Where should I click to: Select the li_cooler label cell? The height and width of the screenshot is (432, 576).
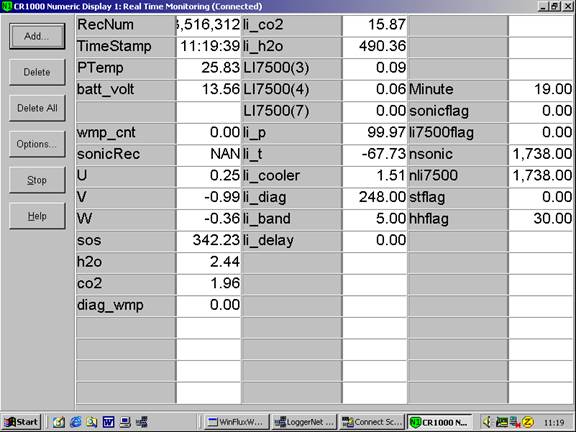pos(292,176)
